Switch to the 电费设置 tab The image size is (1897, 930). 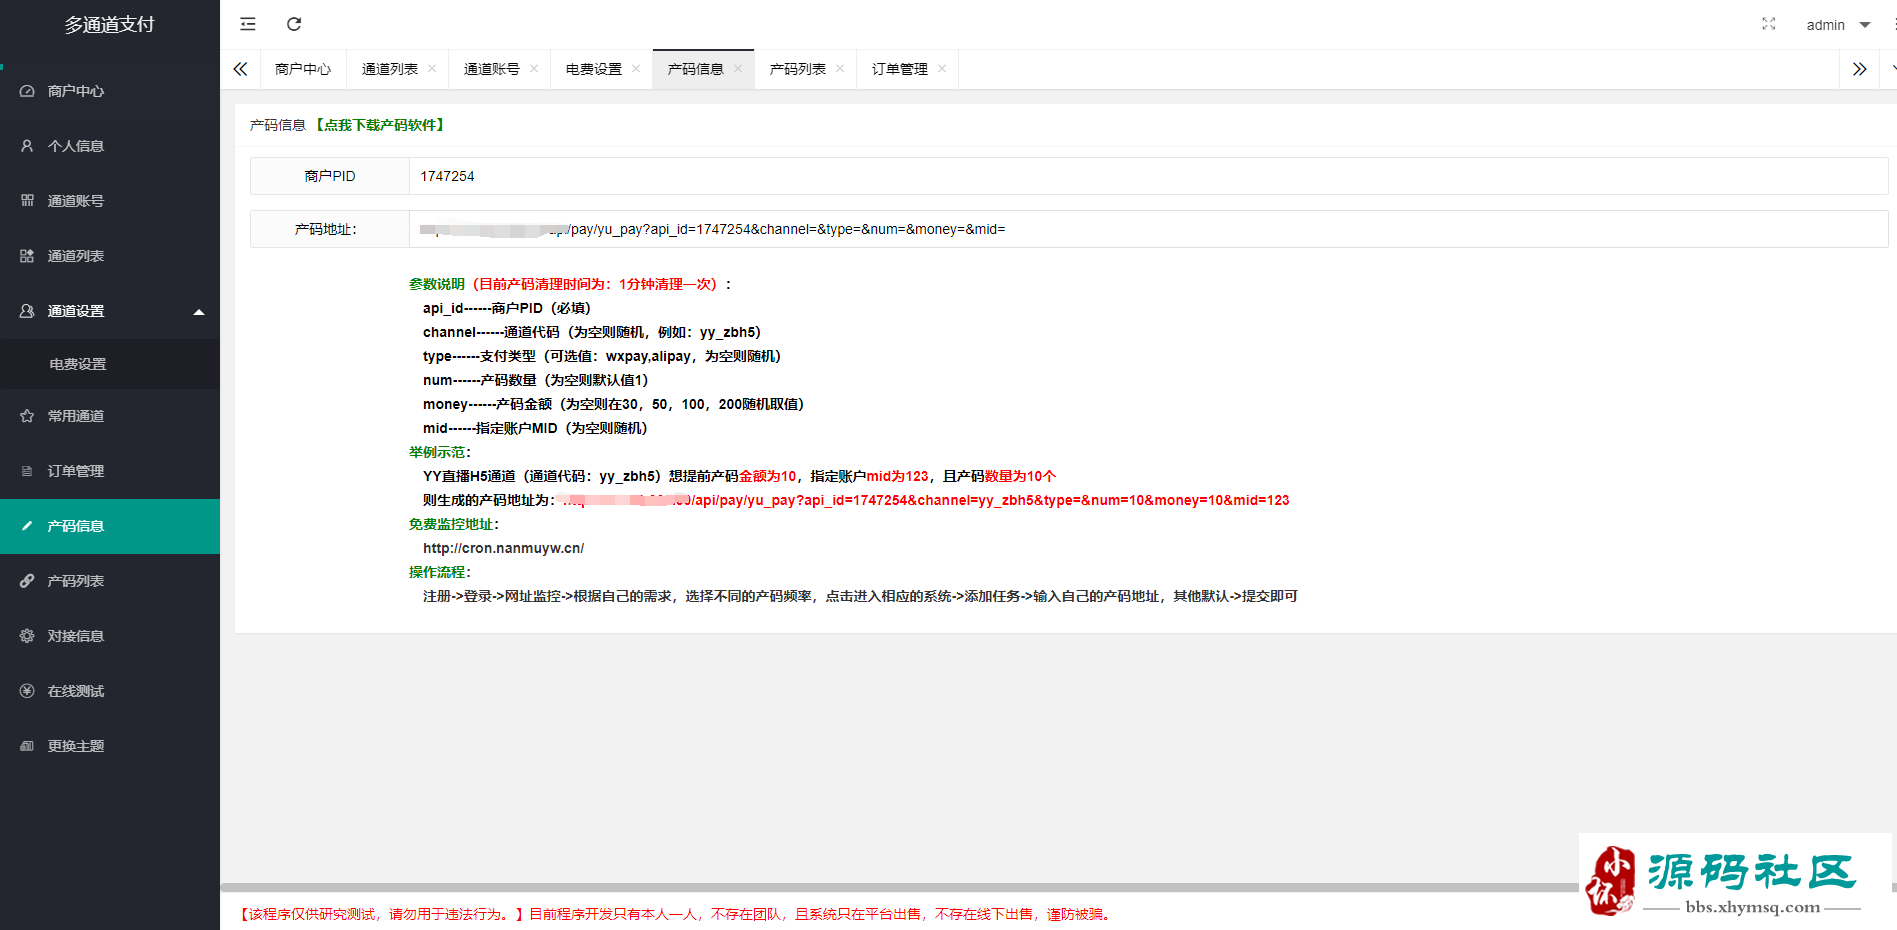click(x=593, y=69)
